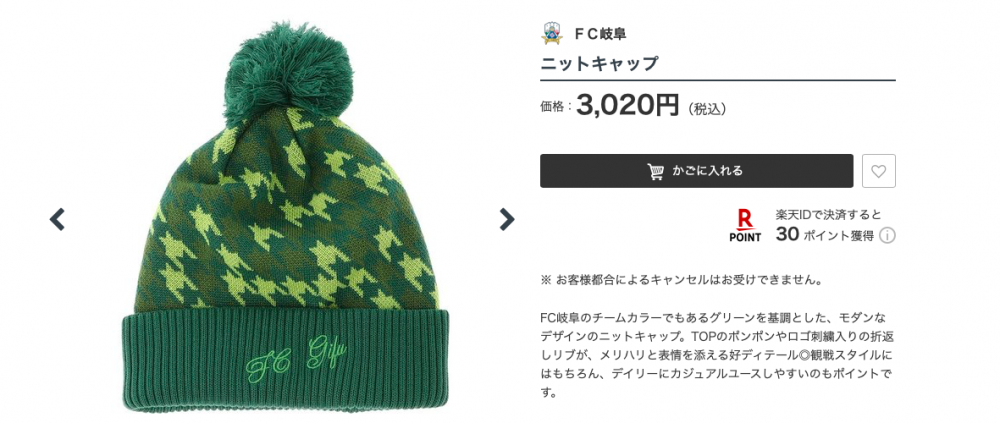Click the cancellation notice starting with ※

click(680, 280)
